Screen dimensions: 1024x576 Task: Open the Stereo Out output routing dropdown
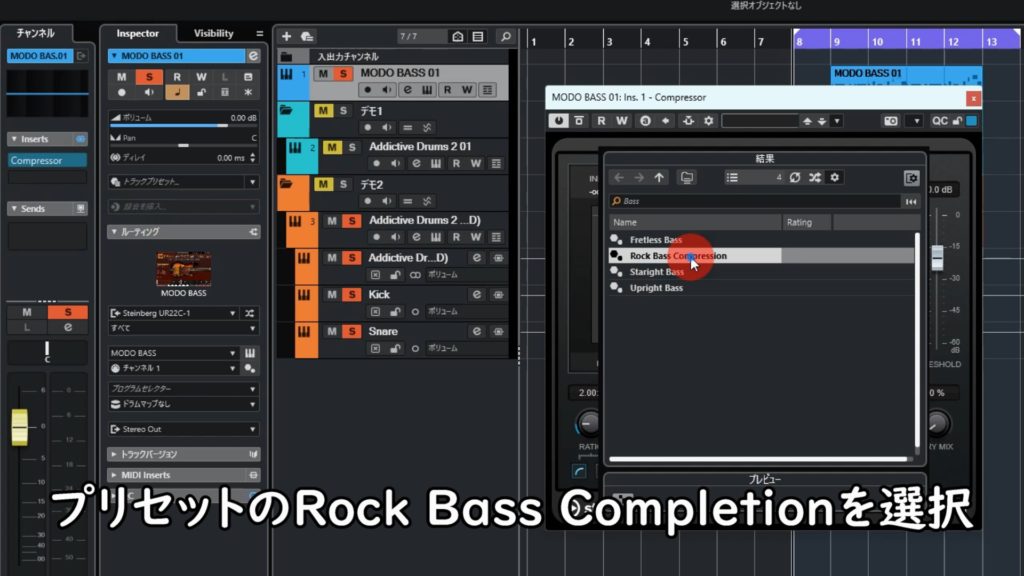click(x=182, y=429)
